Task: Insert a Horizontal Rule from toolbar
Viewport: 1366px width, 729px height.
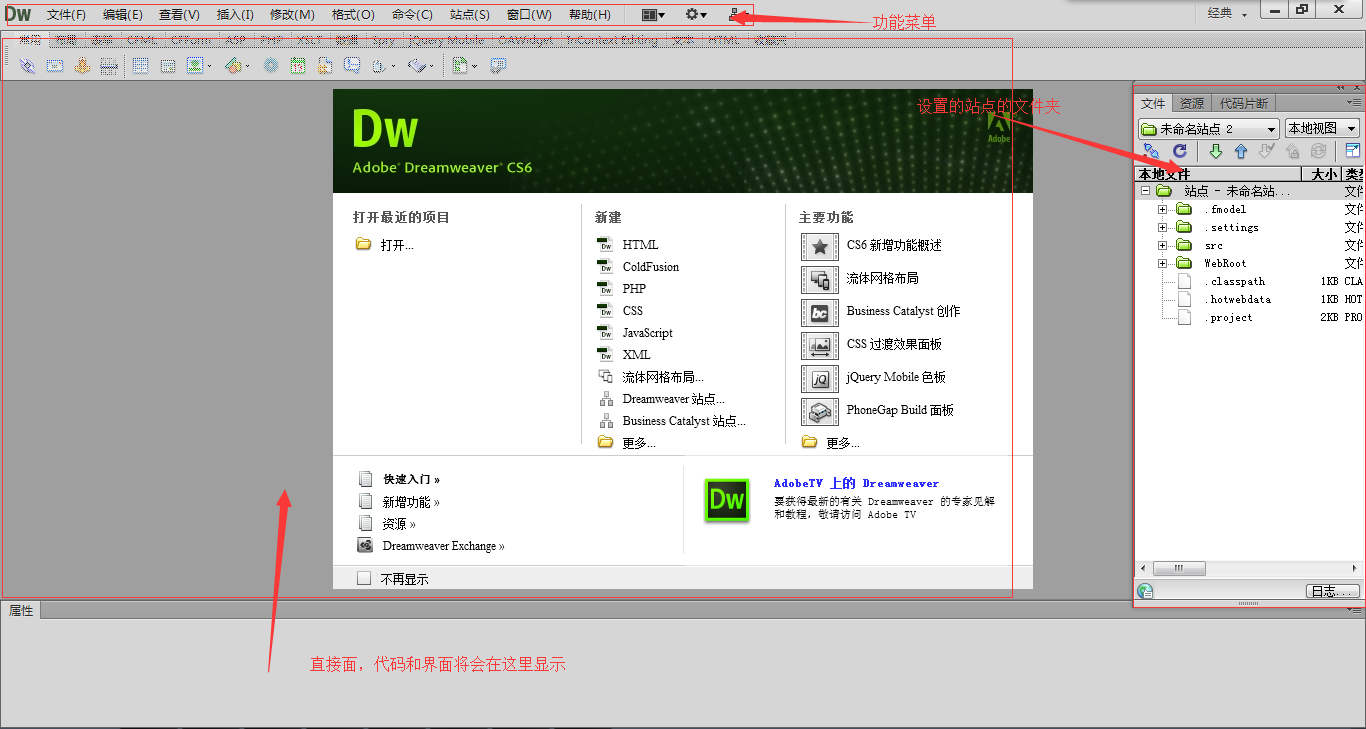Action: pyautogui.click(x=109, y=66)
